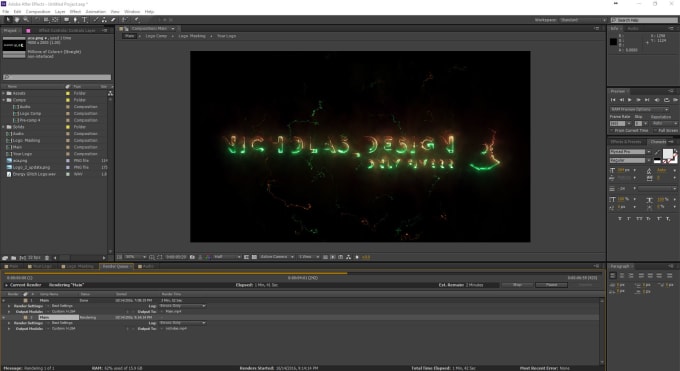Open resolution dropdown showing Half

[227, 257]
